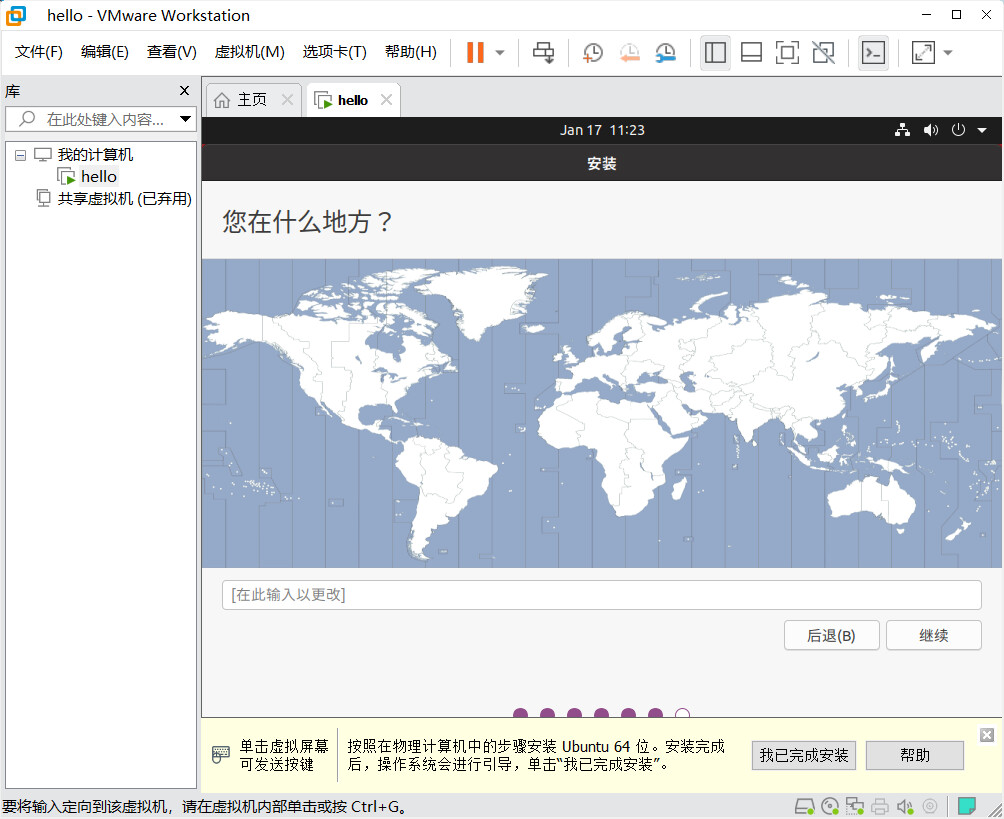1004x819 pixels.
Task: Click the Ubuntu network status icon
Action: pos(903,130)
